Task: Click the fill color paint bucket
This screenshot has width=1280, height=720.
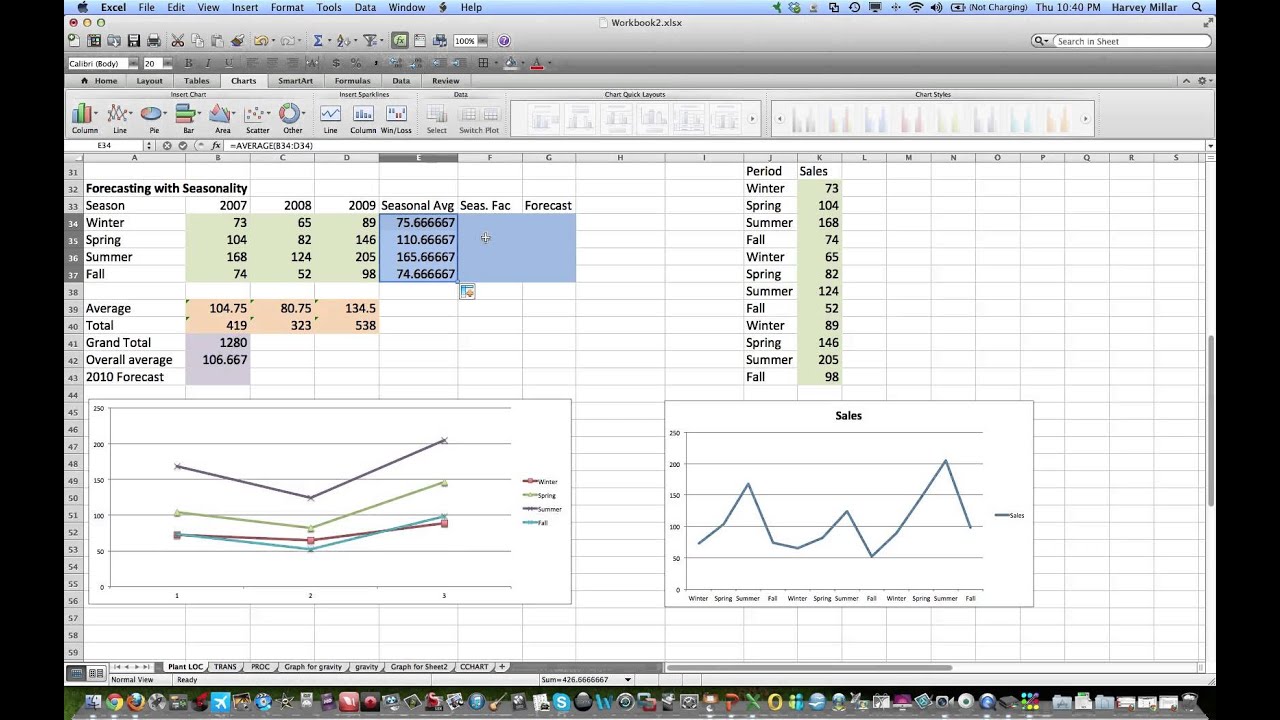Action: [510, 63]
